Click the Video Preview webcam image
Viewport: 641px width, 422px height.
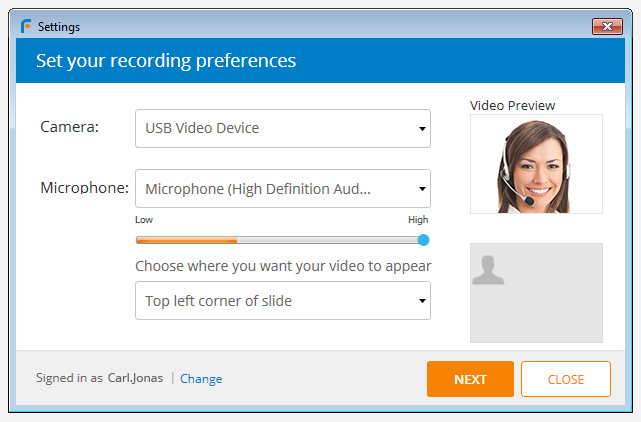pos(536,164)
